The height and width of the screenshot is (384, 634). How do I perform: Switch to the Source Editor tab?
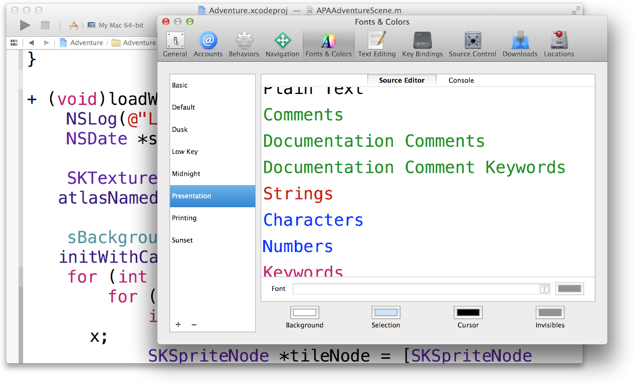pyautogui.click(x=402, y=80)
